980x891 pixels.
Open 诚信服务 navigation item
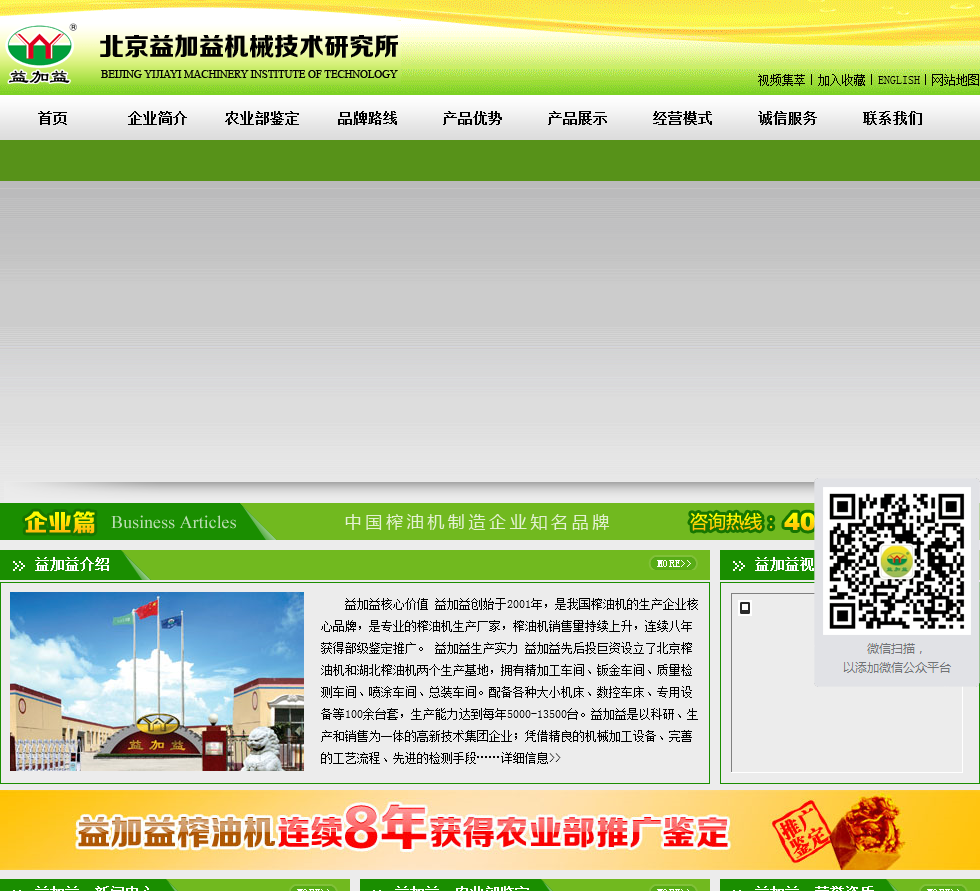pyautogui.click(x=788, y=118)
